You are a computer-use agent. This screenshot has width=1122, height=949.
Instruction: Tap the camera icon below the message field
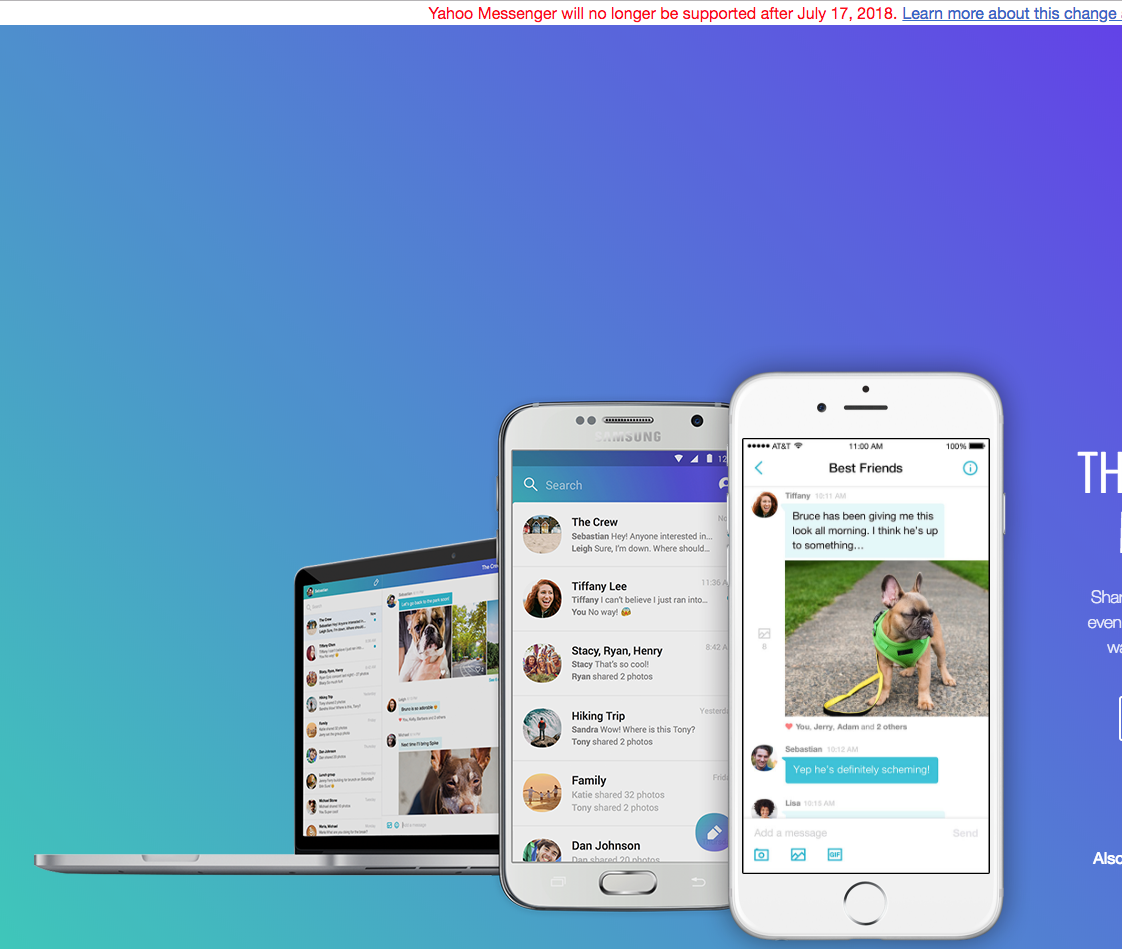[762, 855]
